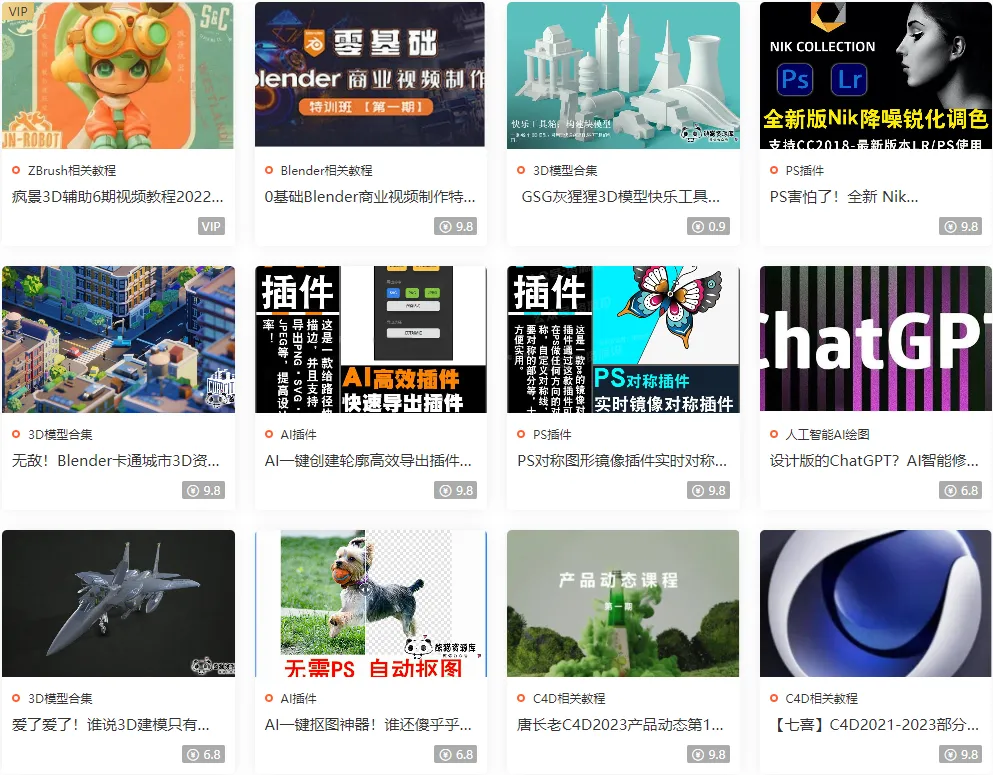Open the JN-Robot ZBrush tutorial thumbnail

point(118,75)
